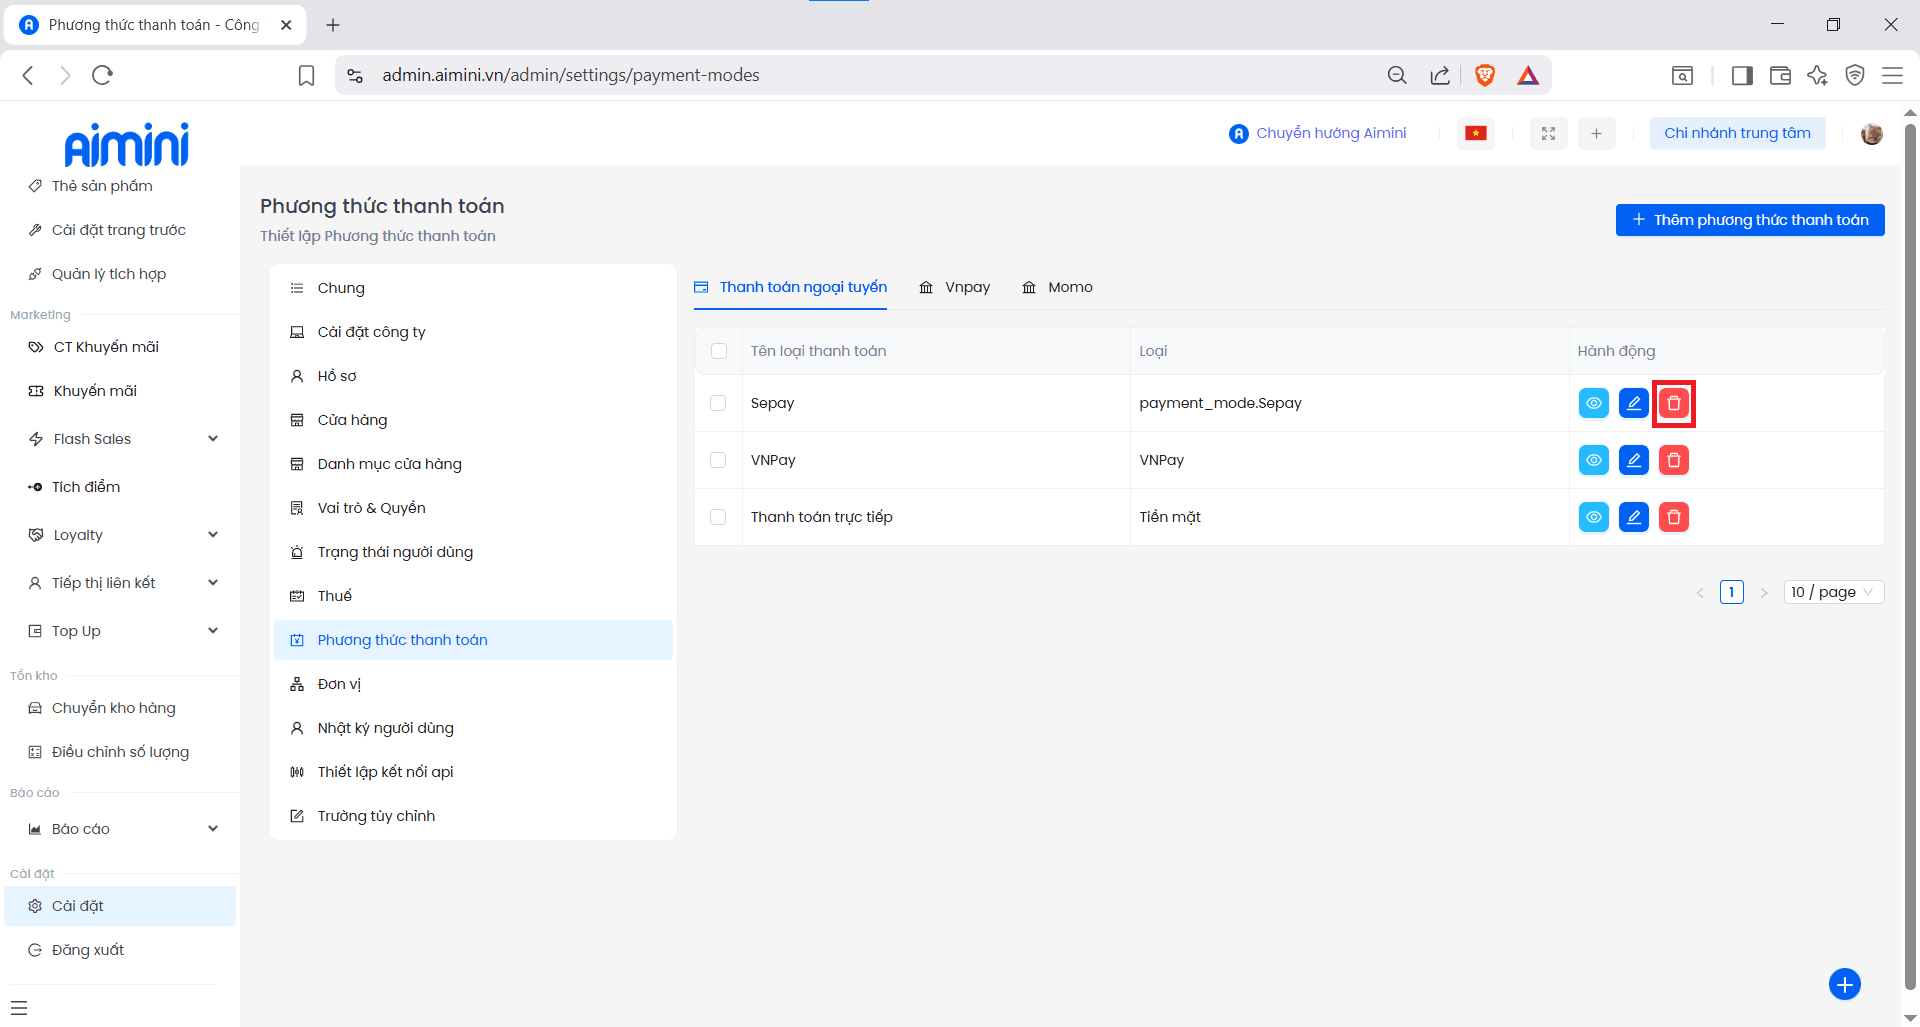Image resolution: width=1920 pixels, height=1027 pixels.
Task: Switch to the Vnpay tab
Action: coord(955,287)
